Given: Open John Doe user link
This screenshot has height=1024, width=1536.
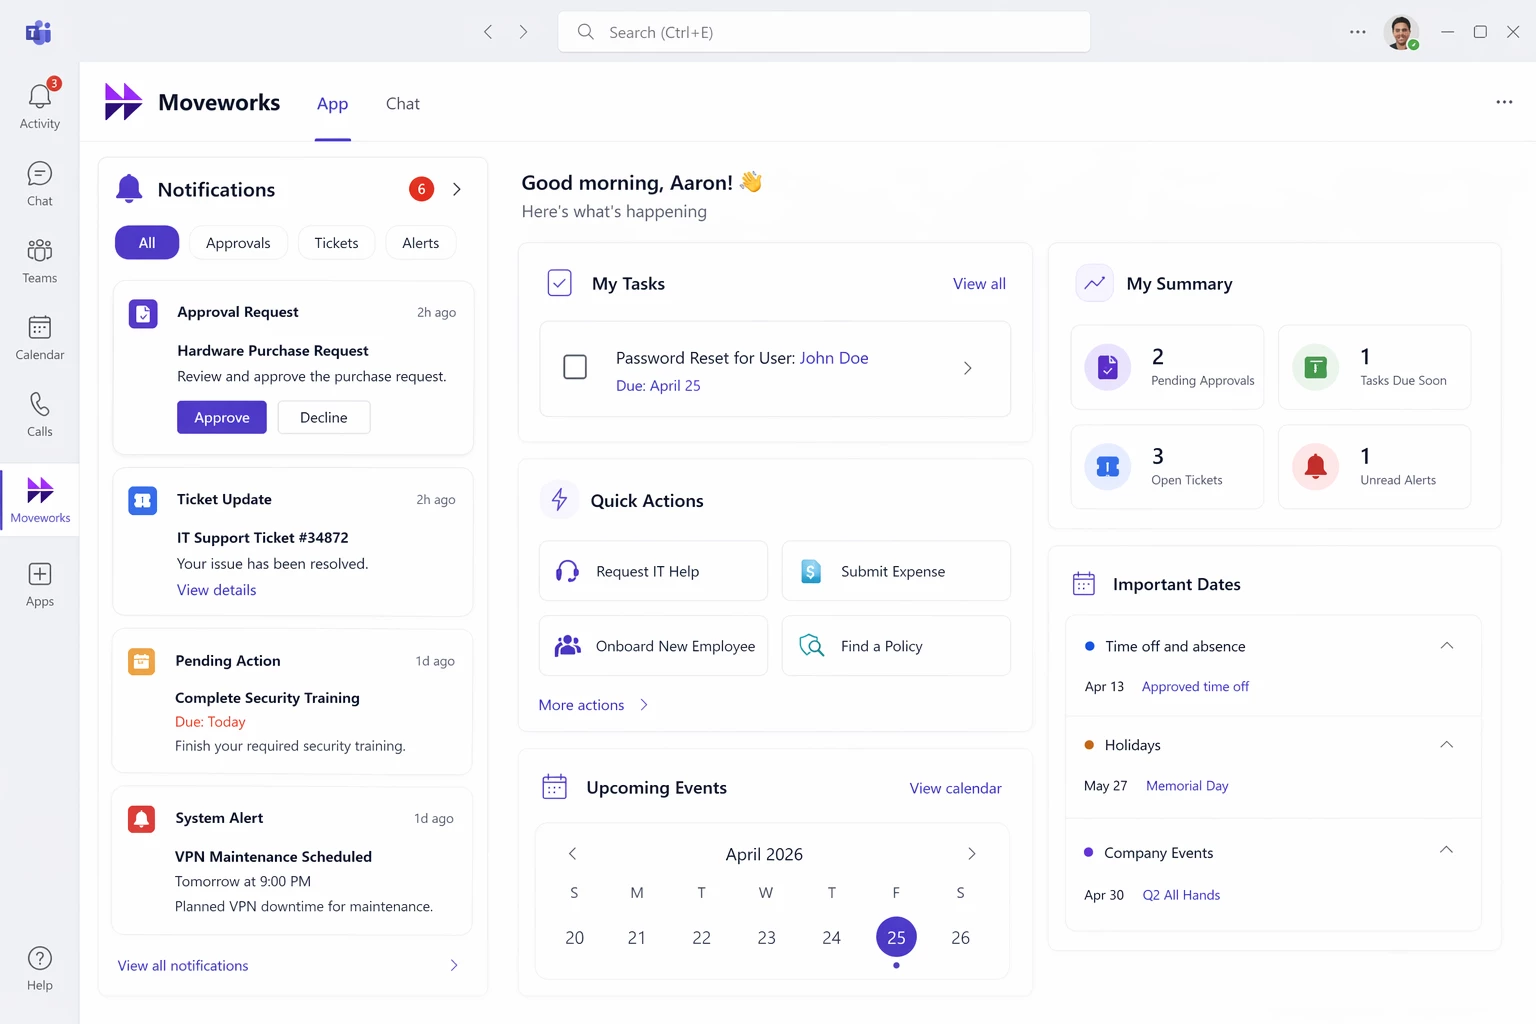Looking at the screenshot, I should click(x=834, y=358).
